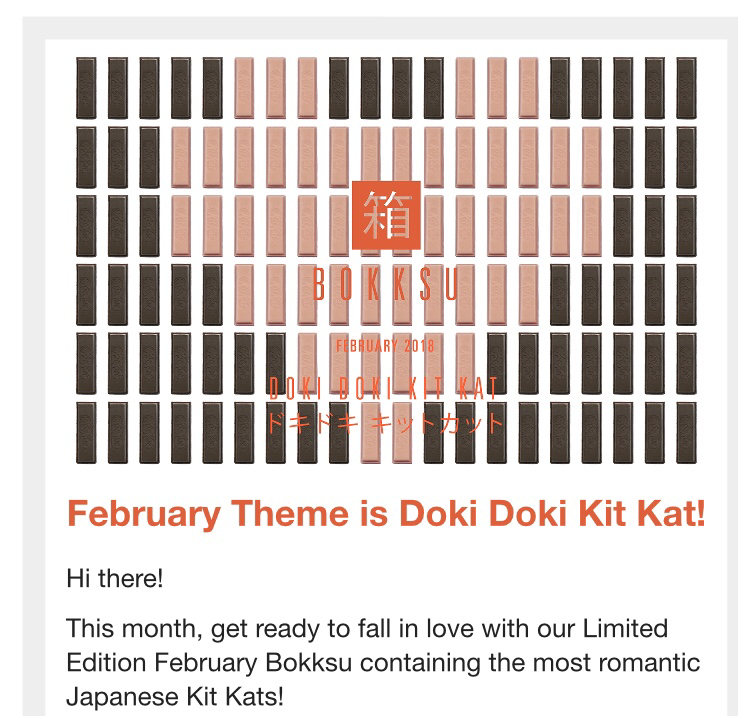
Task: Click the right pink Kit Kat in the bottom row
Action: (x=402, y=433)
